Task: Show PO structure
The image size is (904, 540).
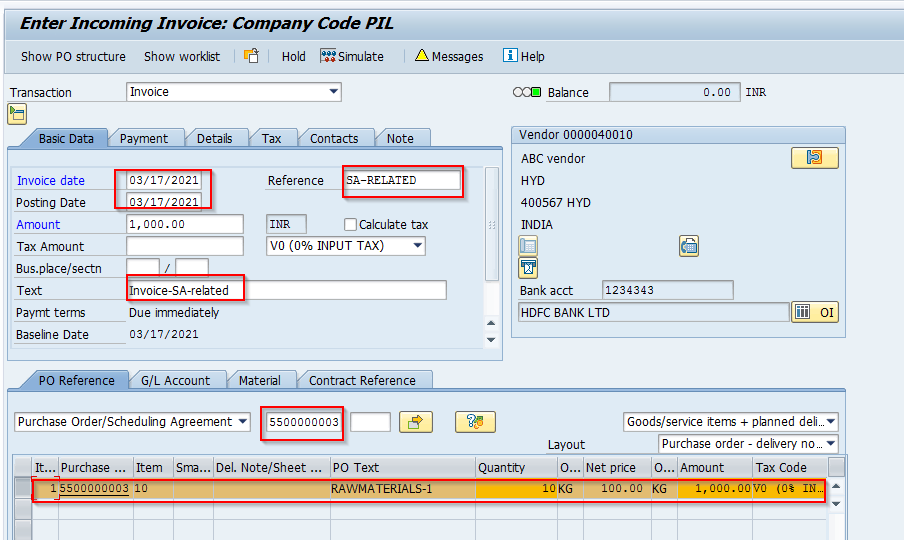Action: 73,56
